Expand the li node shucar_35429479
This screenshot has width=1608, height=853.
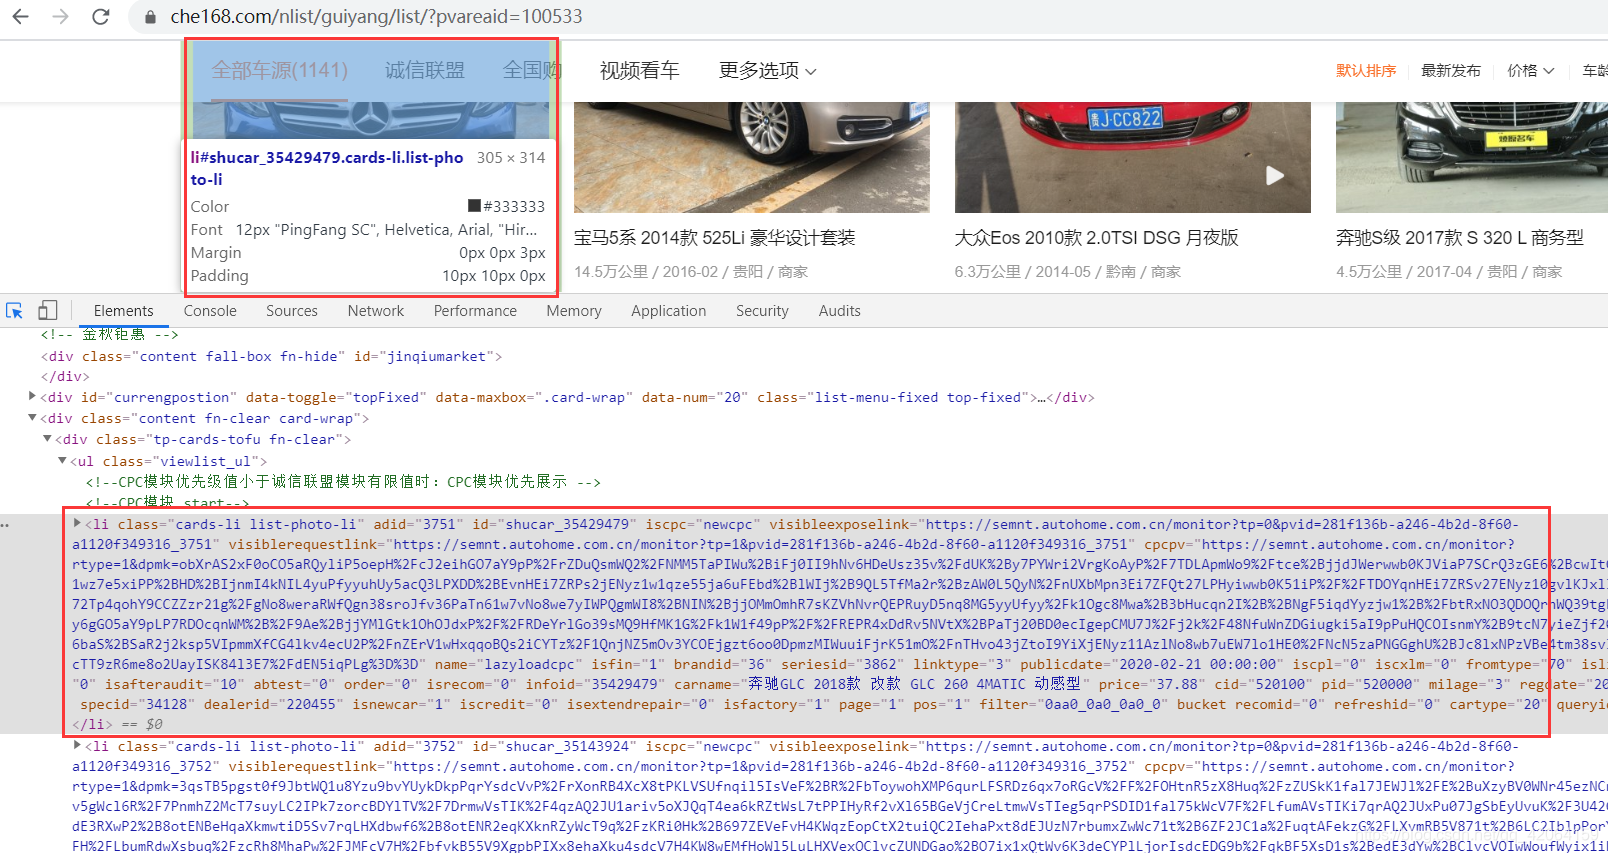pos(77,523)
